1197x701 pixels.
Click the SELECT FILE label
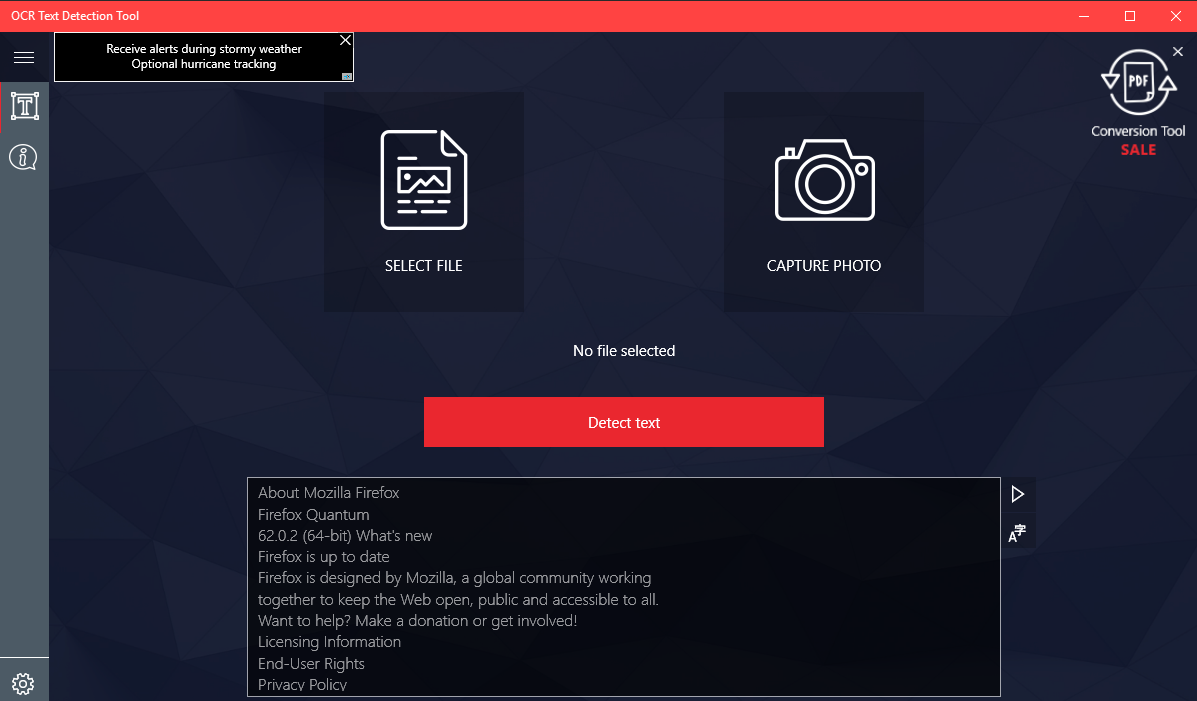point(424,266)
